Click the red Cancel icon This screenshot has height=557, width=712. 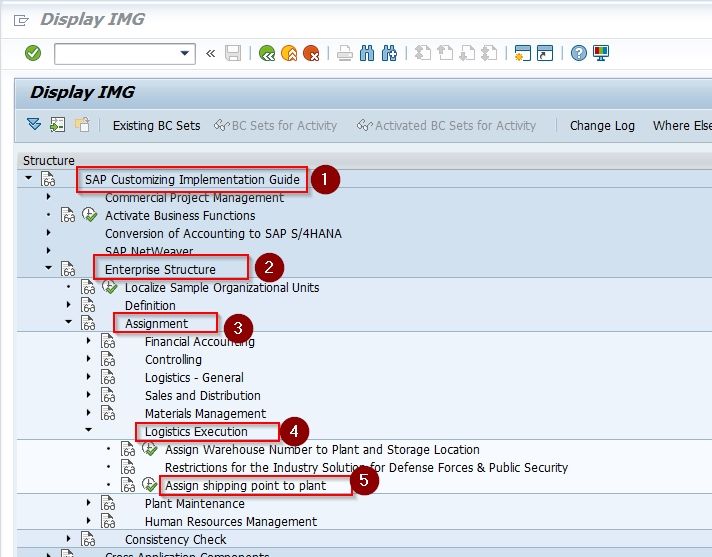(x=311, y=54)
